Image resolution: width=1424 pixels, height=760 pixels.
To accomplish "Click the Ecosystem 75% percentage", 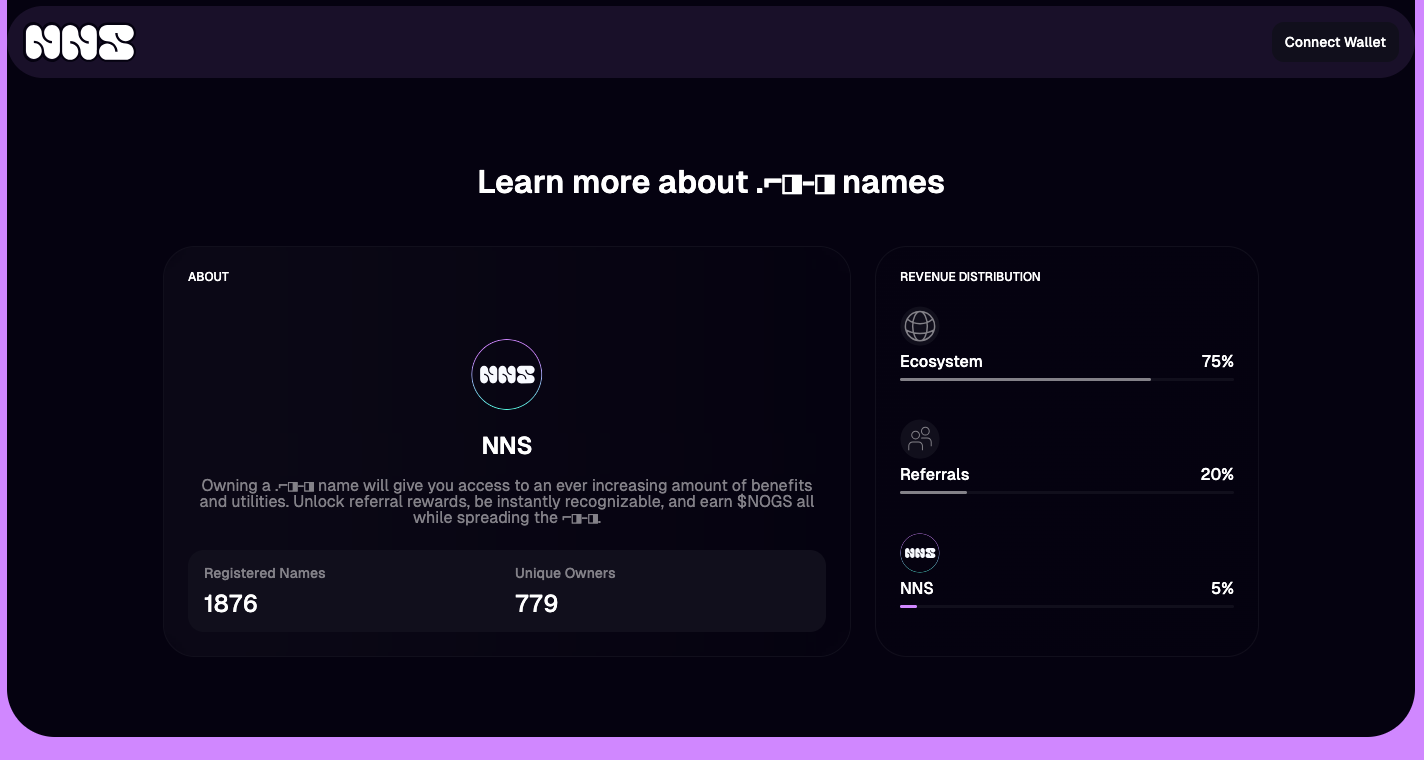I will pos(1217,361).
